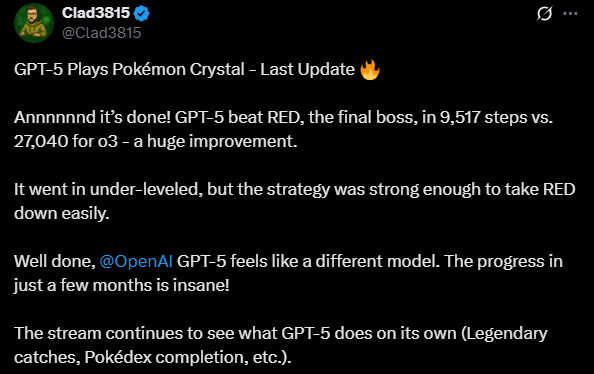This screenshot has height=374, width=594.
Task: Click the blue verified checkmark badge
Action: click(x=141, y=14)
